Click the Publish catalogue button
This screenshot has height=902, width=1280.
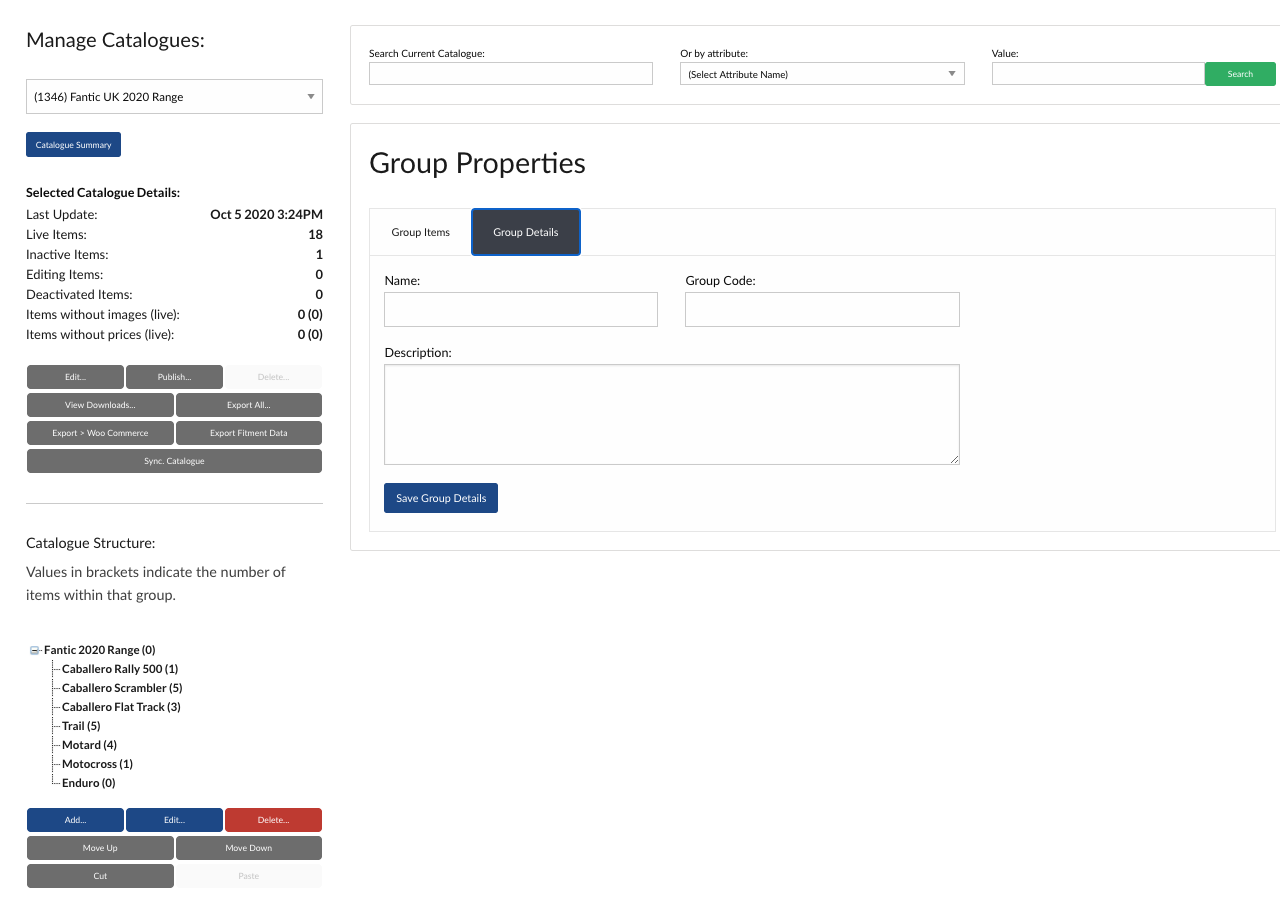click(174, 377)
